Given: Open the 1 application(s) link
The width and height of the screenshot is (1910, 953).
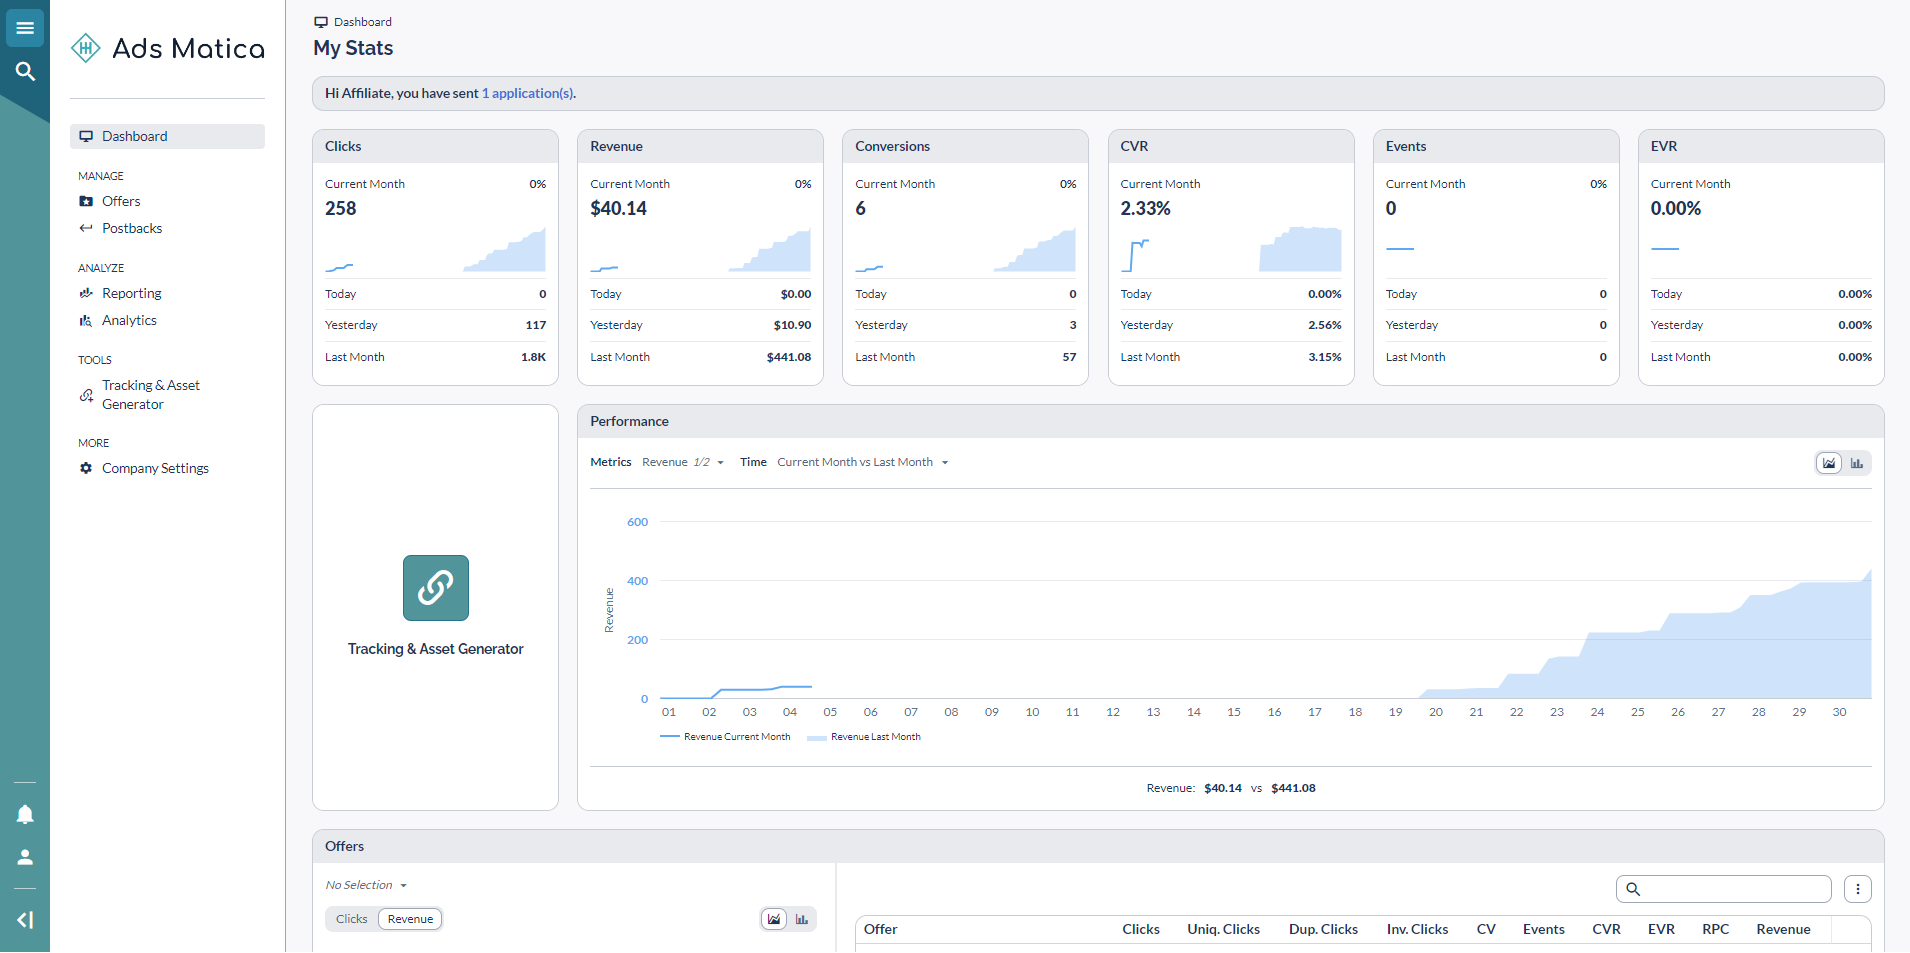Looking at the screenshot, I should [528, 93].
